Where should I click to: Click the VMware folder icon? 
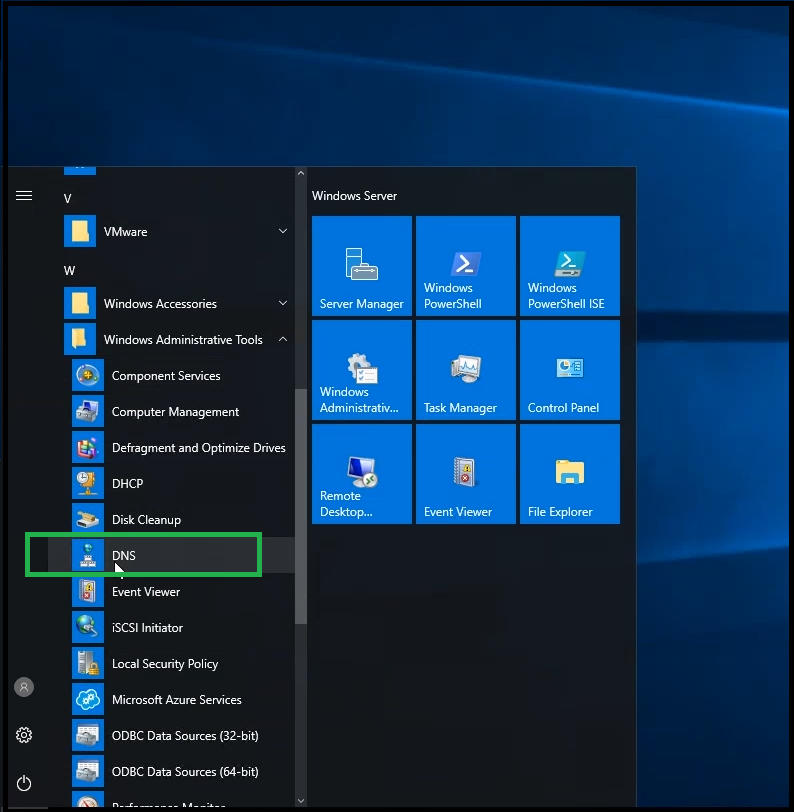(80, 231)
